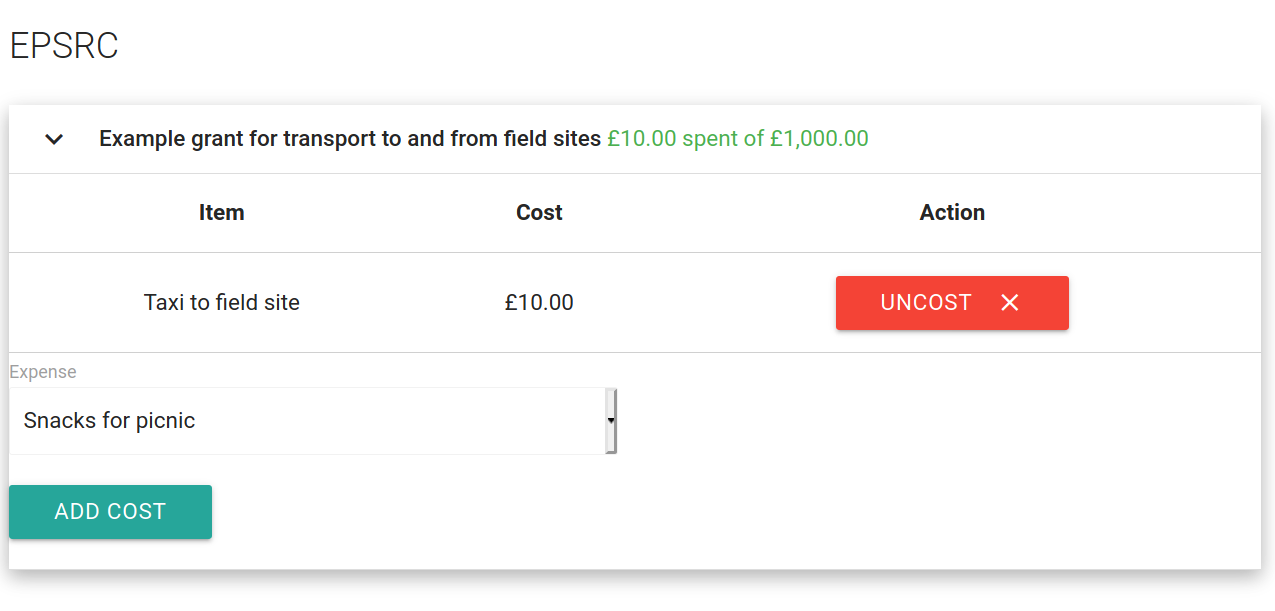Click the dropdown arrow on the Expense field
The image size is (1275, 611).
point(610,420)
